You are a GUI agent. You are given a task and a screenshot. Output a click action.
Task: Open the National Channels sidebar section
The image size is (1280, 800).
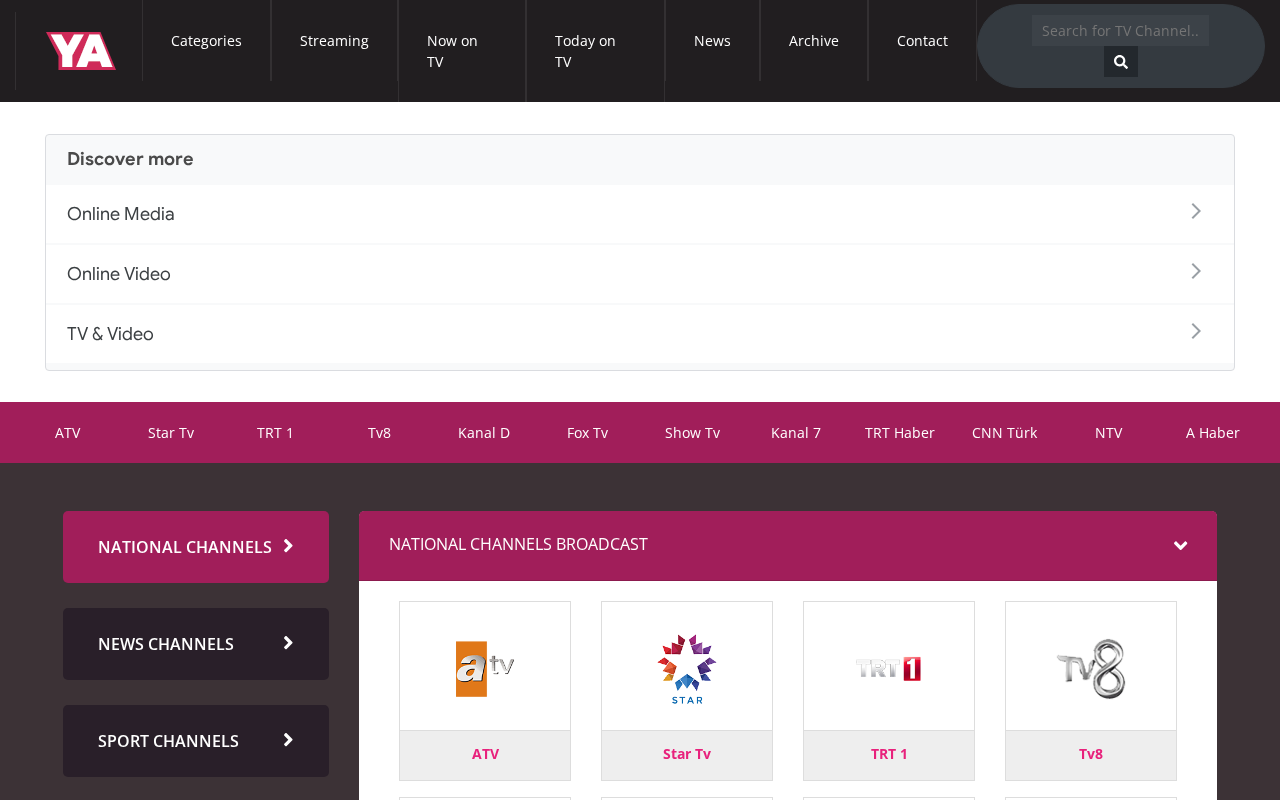pos(196,547)
